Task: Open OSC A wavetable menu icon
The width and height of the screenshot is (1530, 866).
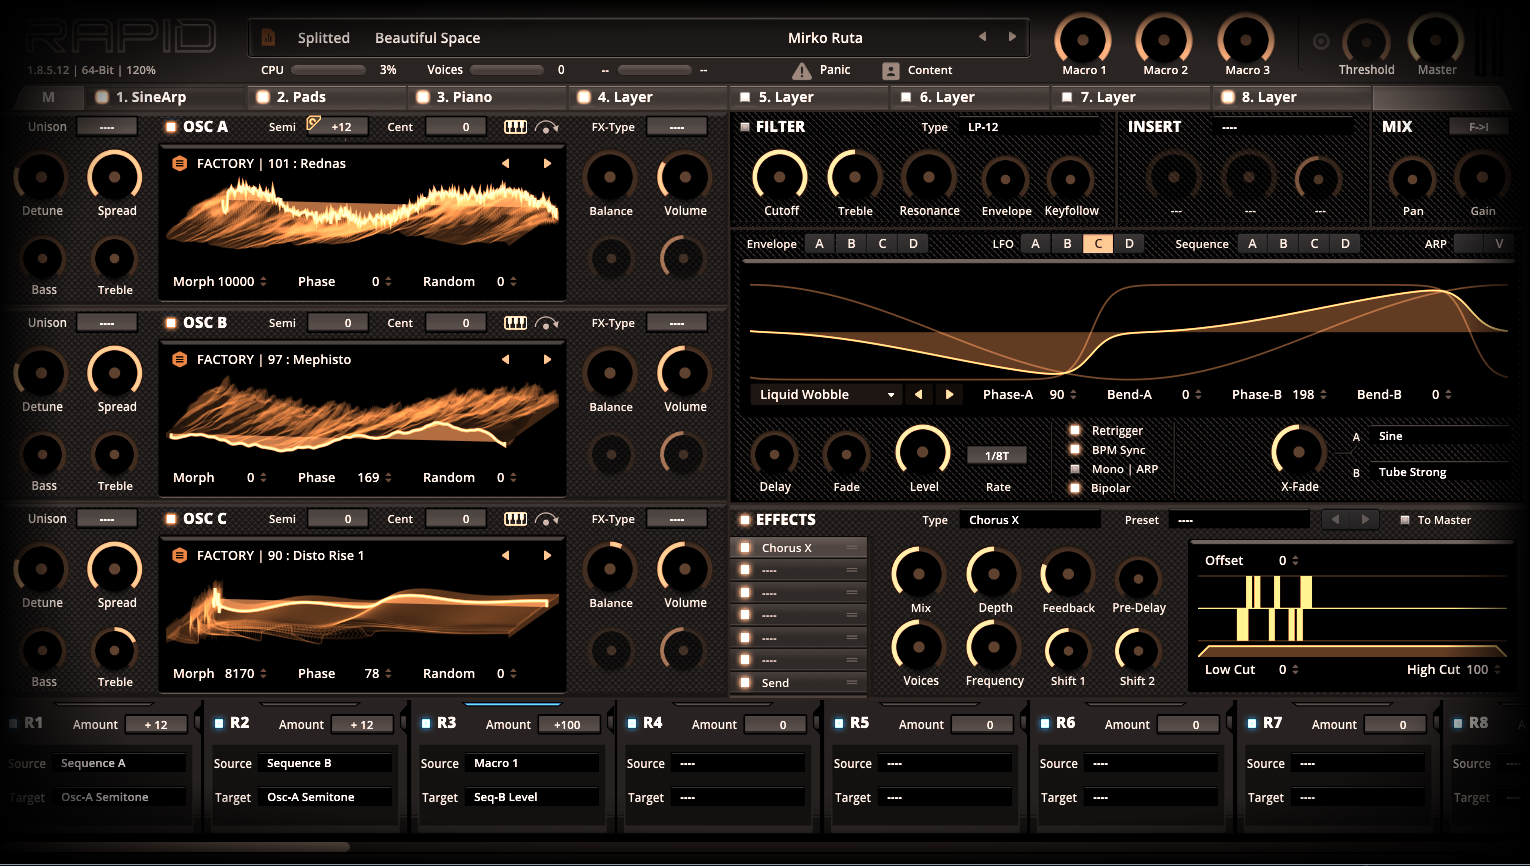Action: (x=179, y=163)
